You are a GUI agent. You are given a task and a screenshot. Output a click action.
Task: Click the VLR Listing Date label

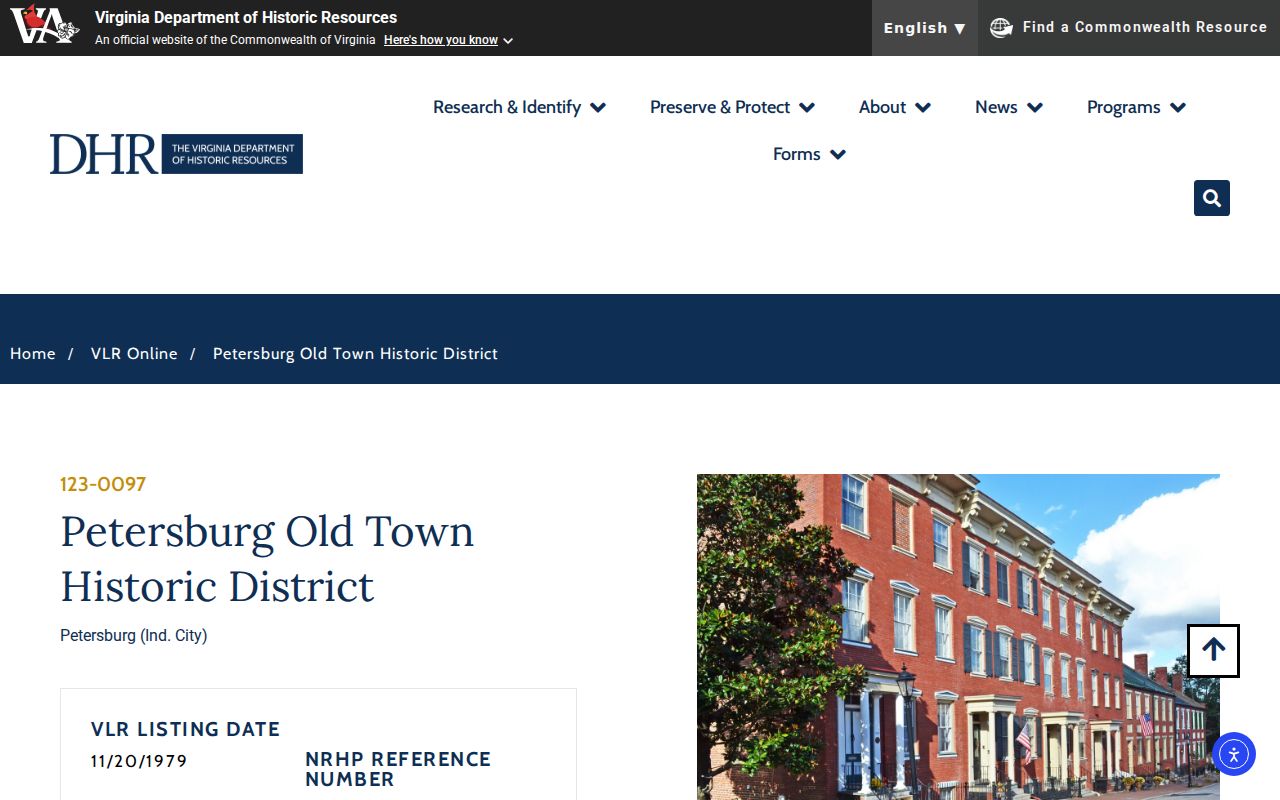[185, 729]
